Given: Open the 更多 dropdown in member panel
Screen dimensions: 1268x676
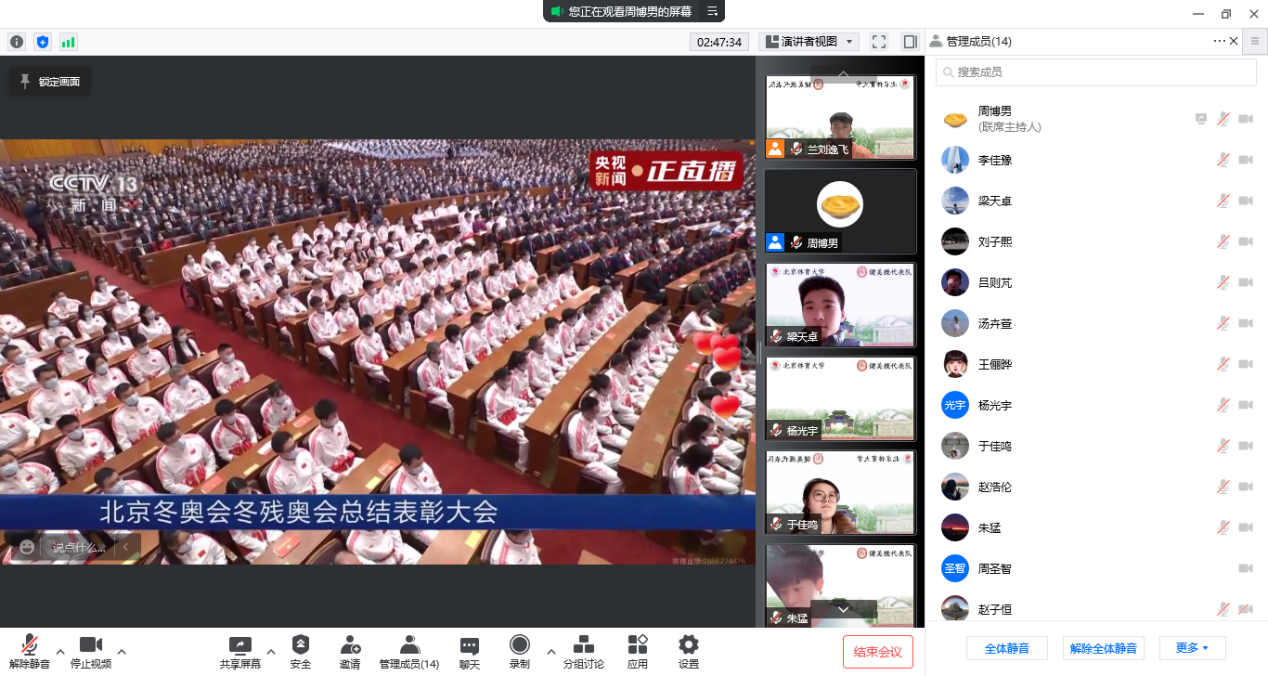Looking at the screenshot, I should coord(1191,648).
